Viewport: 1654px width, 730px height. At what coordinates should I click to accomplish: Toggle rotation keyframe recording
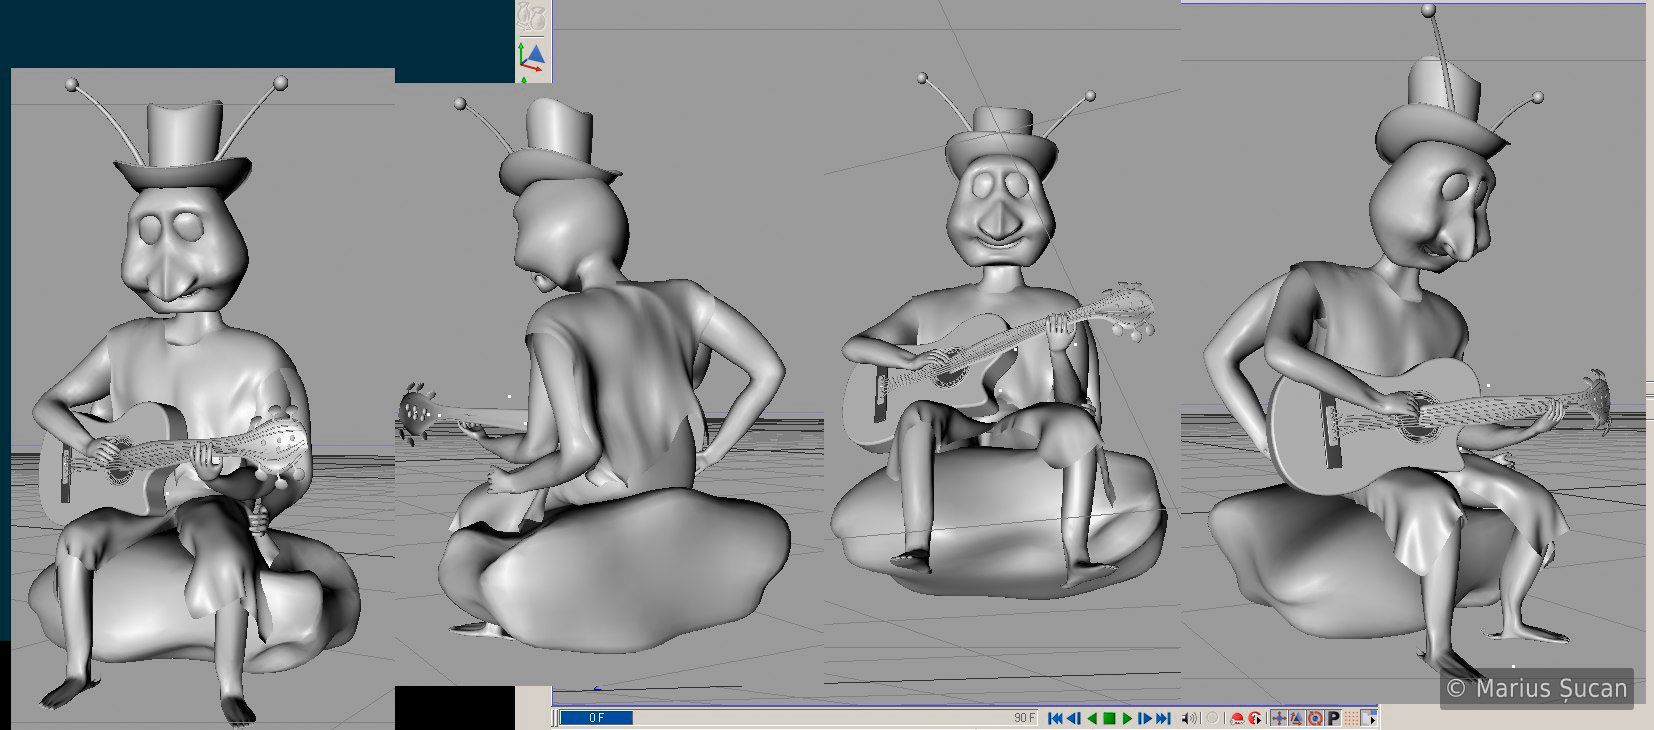[x=1315, y=718]
